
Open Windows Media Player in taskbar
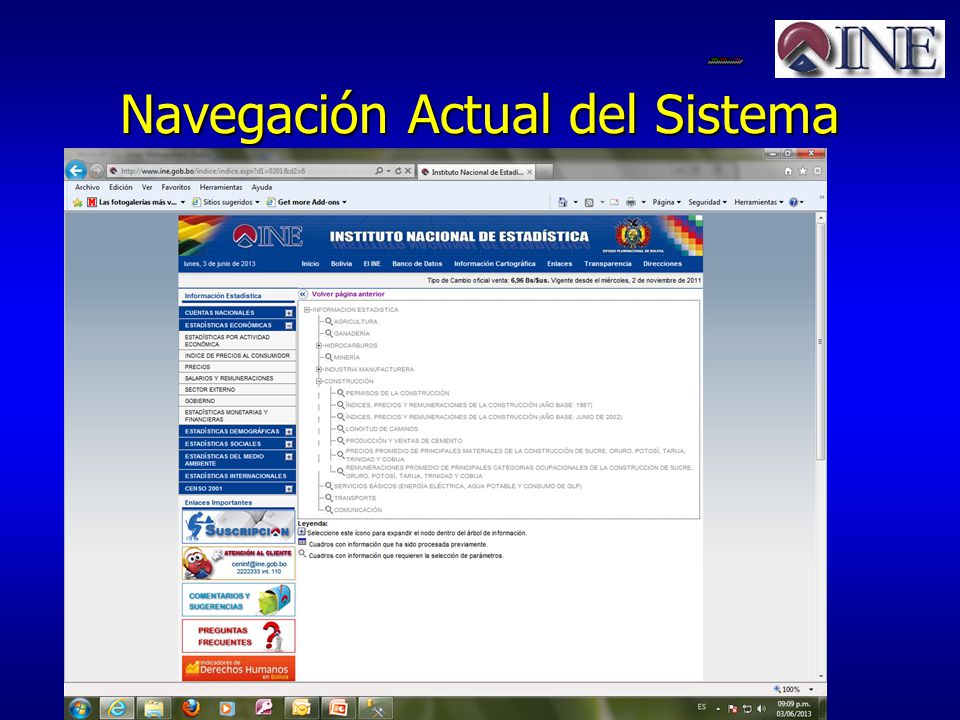tap(226, 708)
